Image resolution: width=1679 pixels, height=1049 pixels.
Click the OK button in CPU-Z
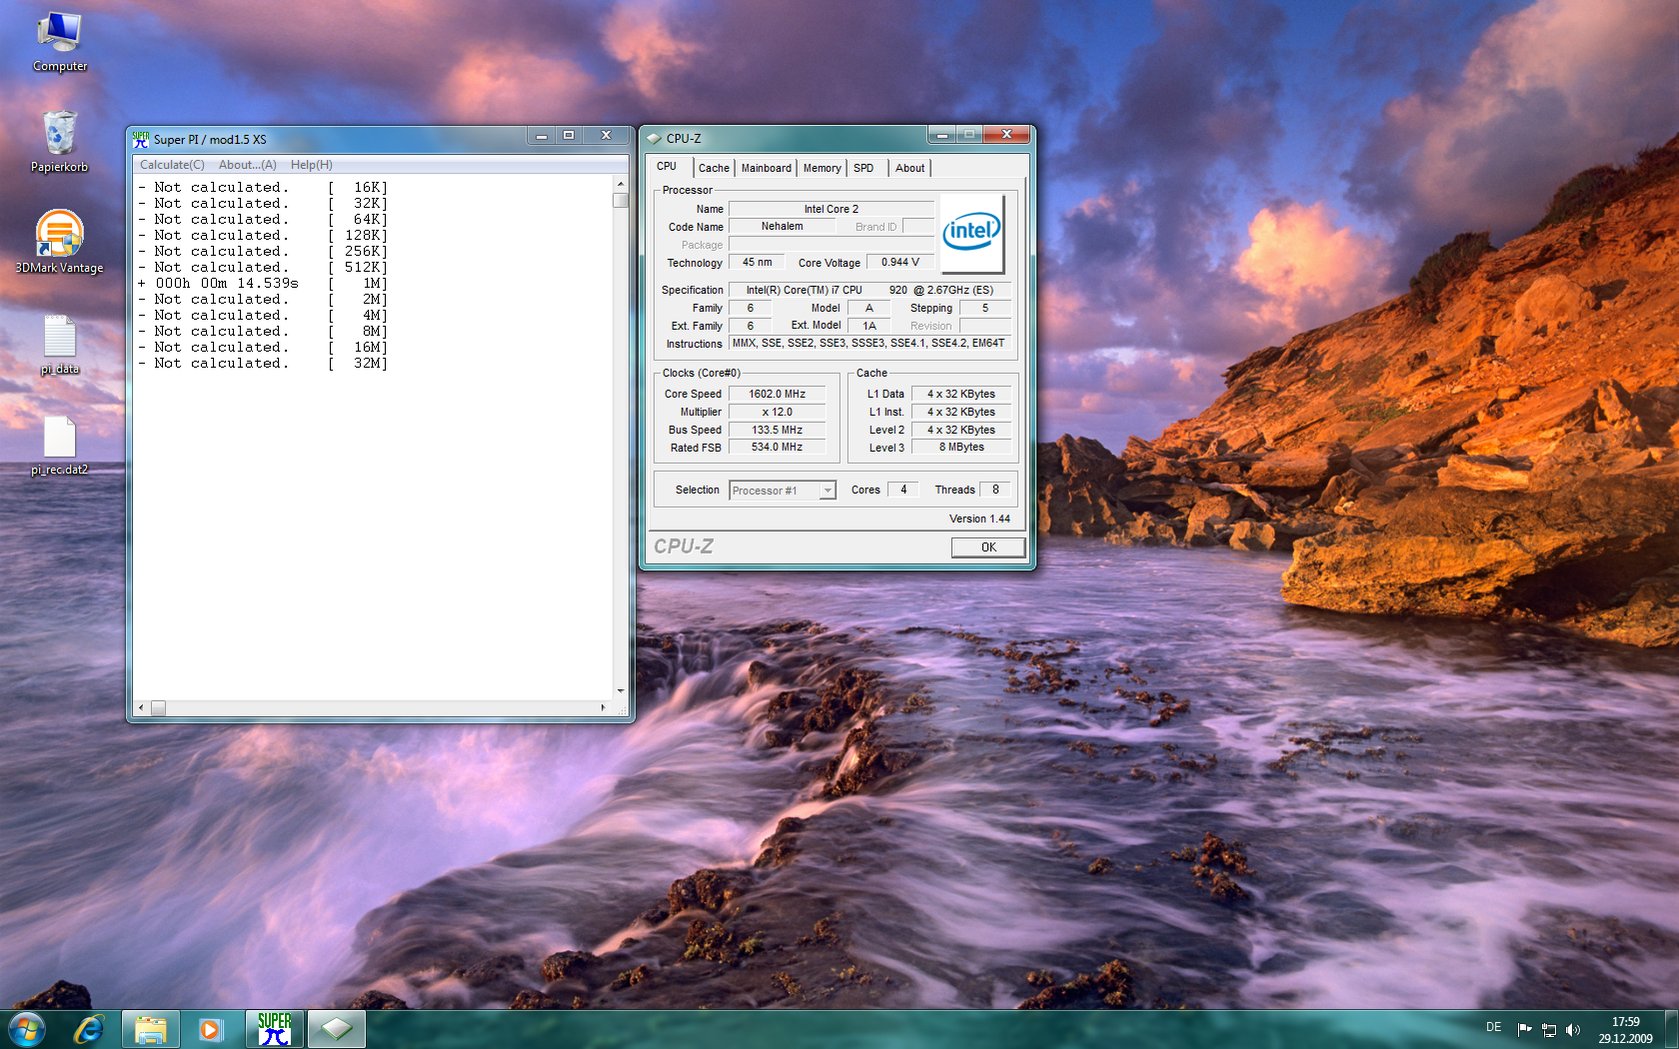pos(988,547)
